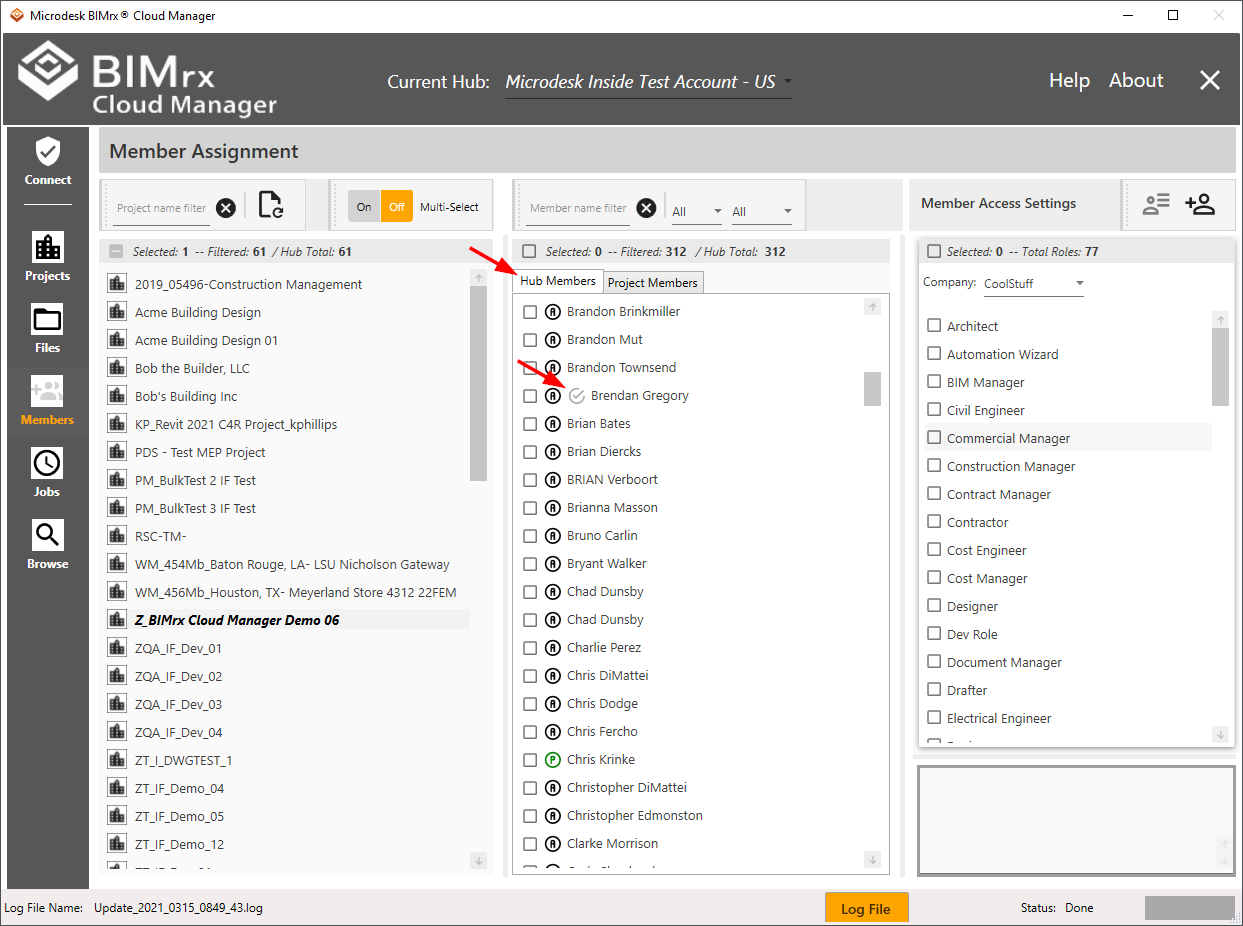The height and width of the screenshot is (926, 1243).
Task: Open the Company CoolStuff dropdown
Action: (1034, 284)
